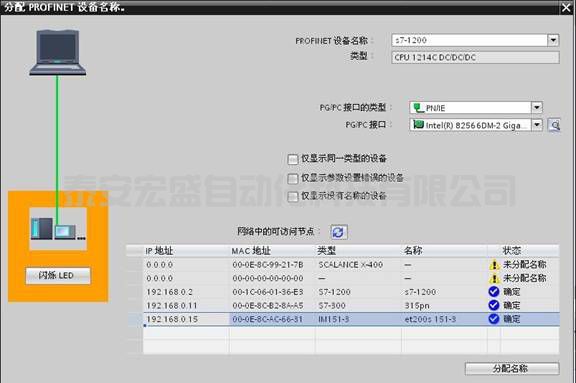Click the refresh accessible nodes icon
This screenshot has width=576, height=383.
(338, 232)
